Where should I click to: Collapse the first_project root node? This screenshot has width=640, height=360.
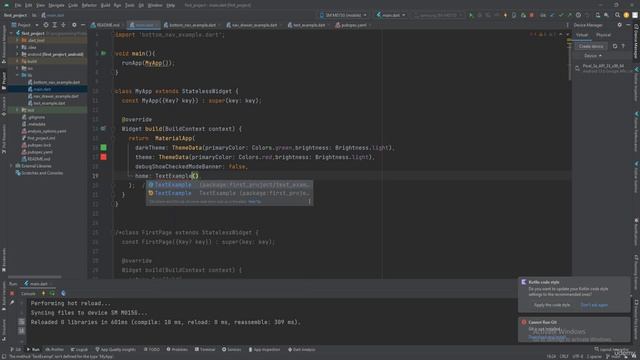tap(11, 33)
